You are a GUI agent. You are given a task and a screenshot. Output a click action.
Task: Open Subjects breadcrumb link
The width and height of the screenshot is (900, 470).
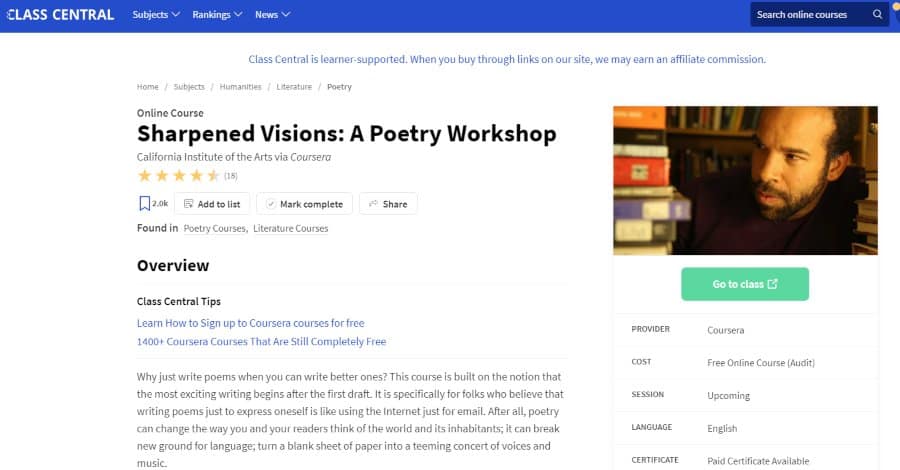189,87
